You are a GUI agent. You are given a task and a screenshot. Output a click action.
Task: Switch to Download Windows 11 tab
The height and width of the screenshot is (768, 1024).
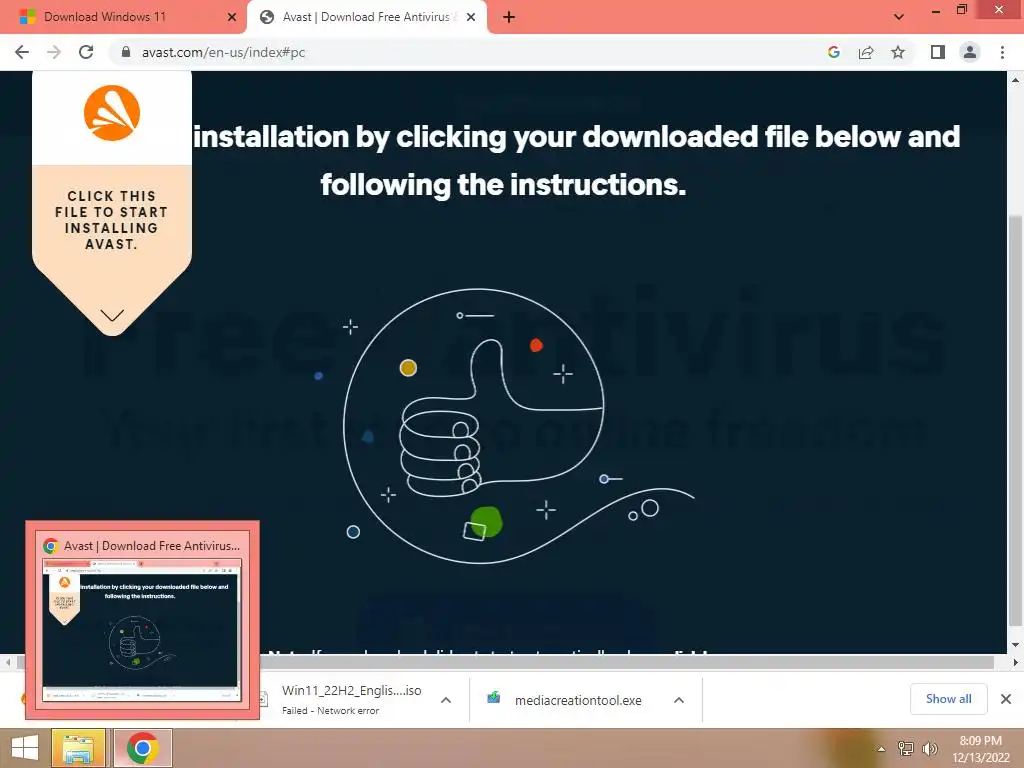click(x=123, y=17)
